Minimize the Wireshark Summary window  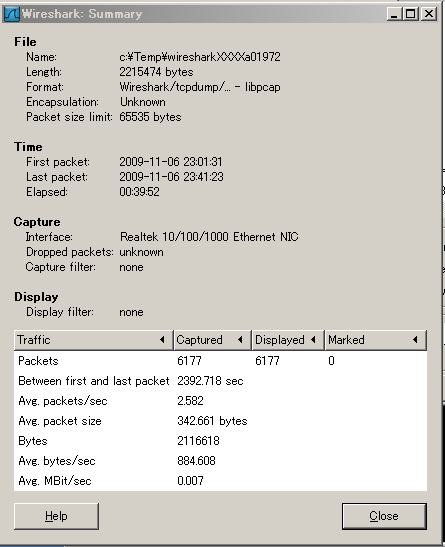tap(394, 14)
